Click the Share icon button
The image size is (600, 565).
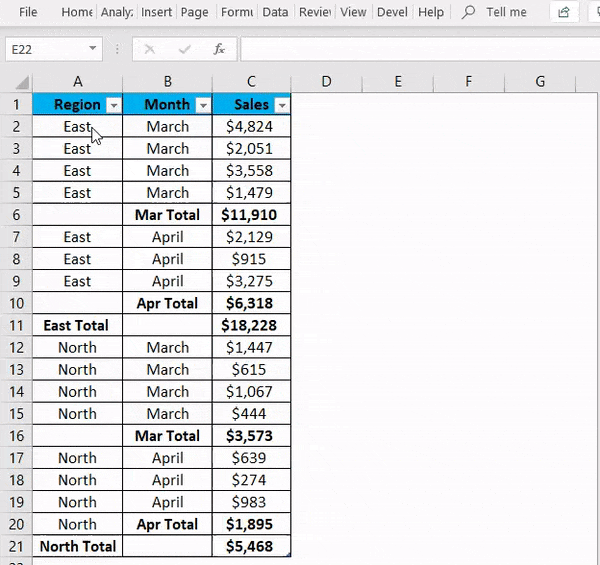click(564, 12)
